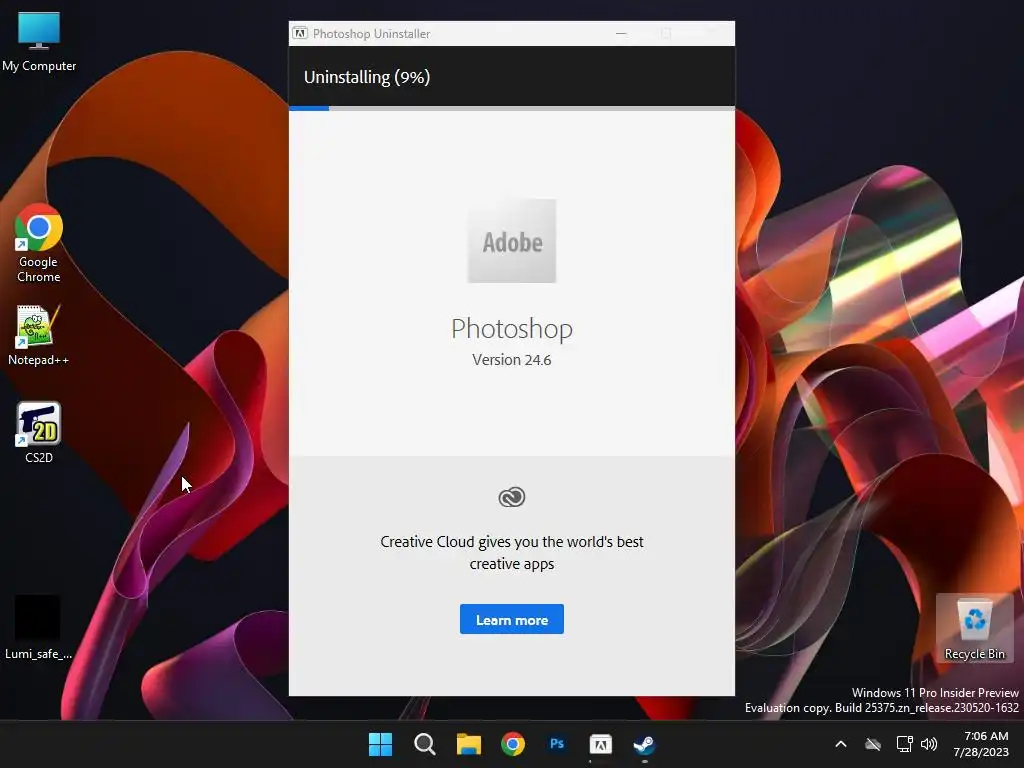Click the Creative Cloud gives you text
Viewport: 1024px width, 768px height.
[x=512, y=552]
